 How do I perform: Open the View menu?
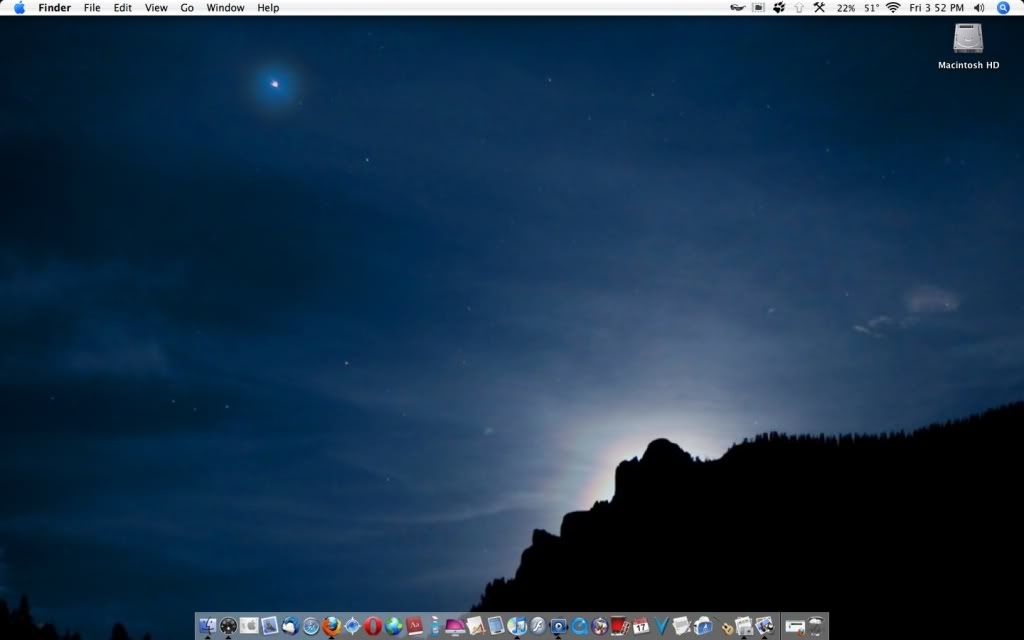(x=156, y=8)
